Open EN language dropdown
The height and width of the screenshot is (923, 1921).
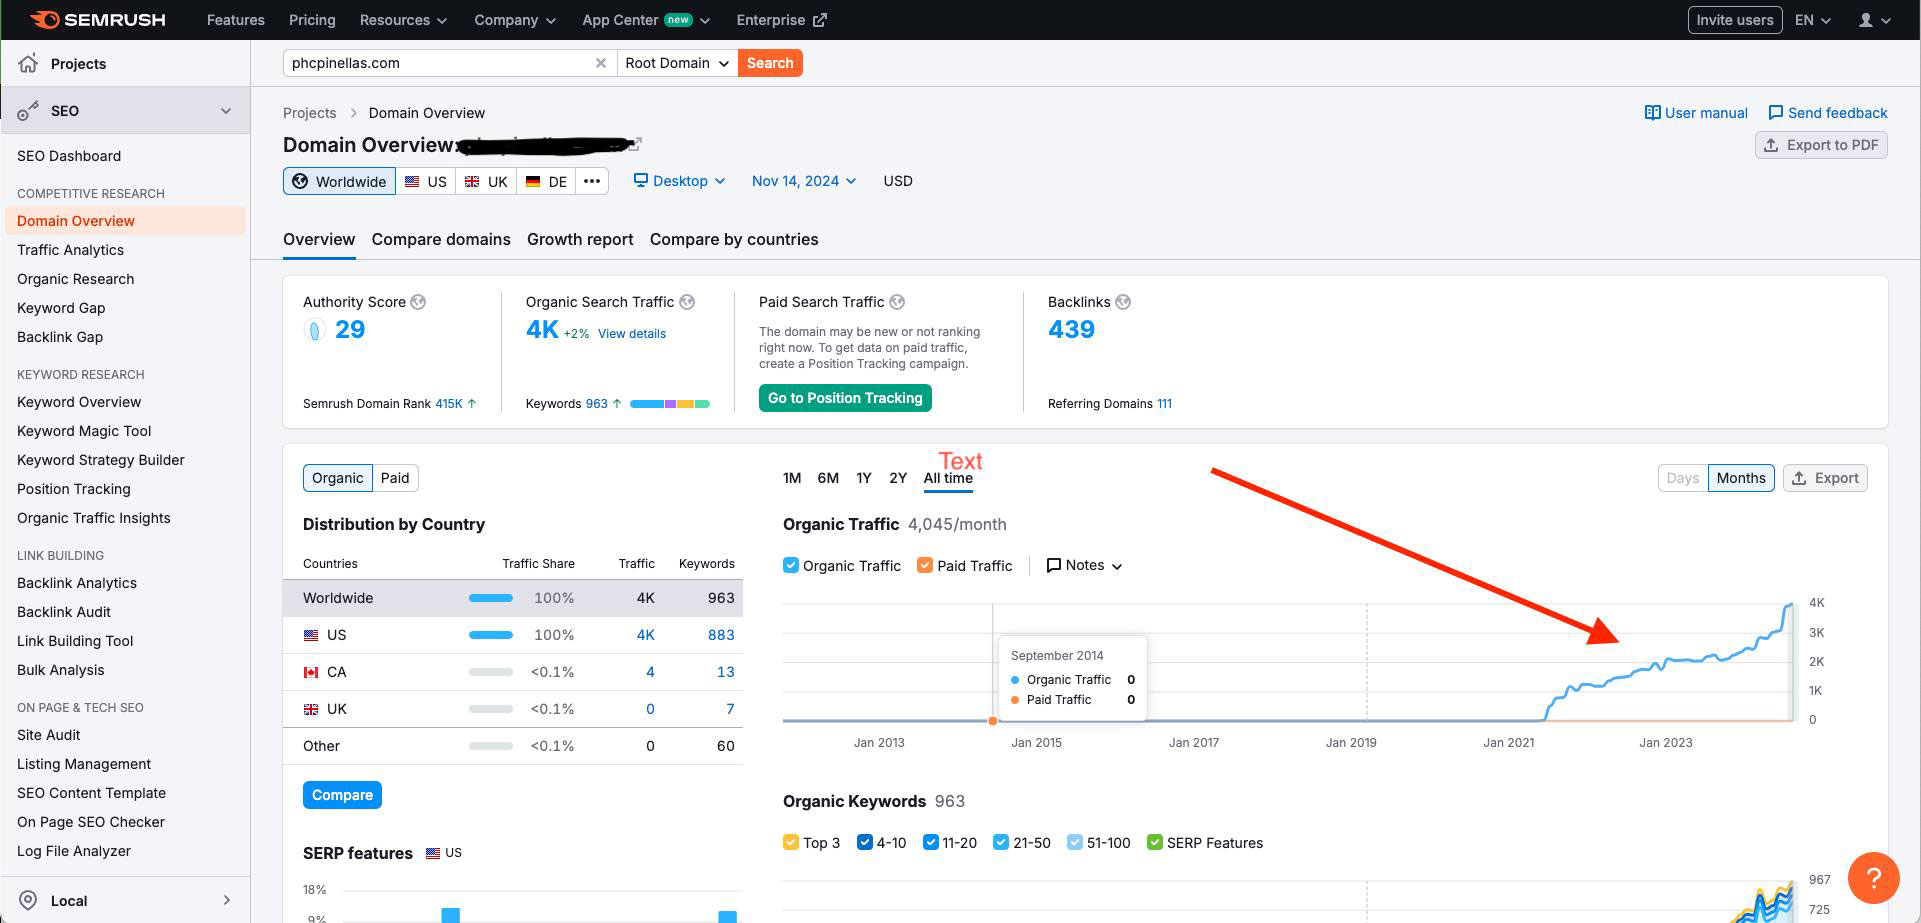click(x=1813, y=20)
